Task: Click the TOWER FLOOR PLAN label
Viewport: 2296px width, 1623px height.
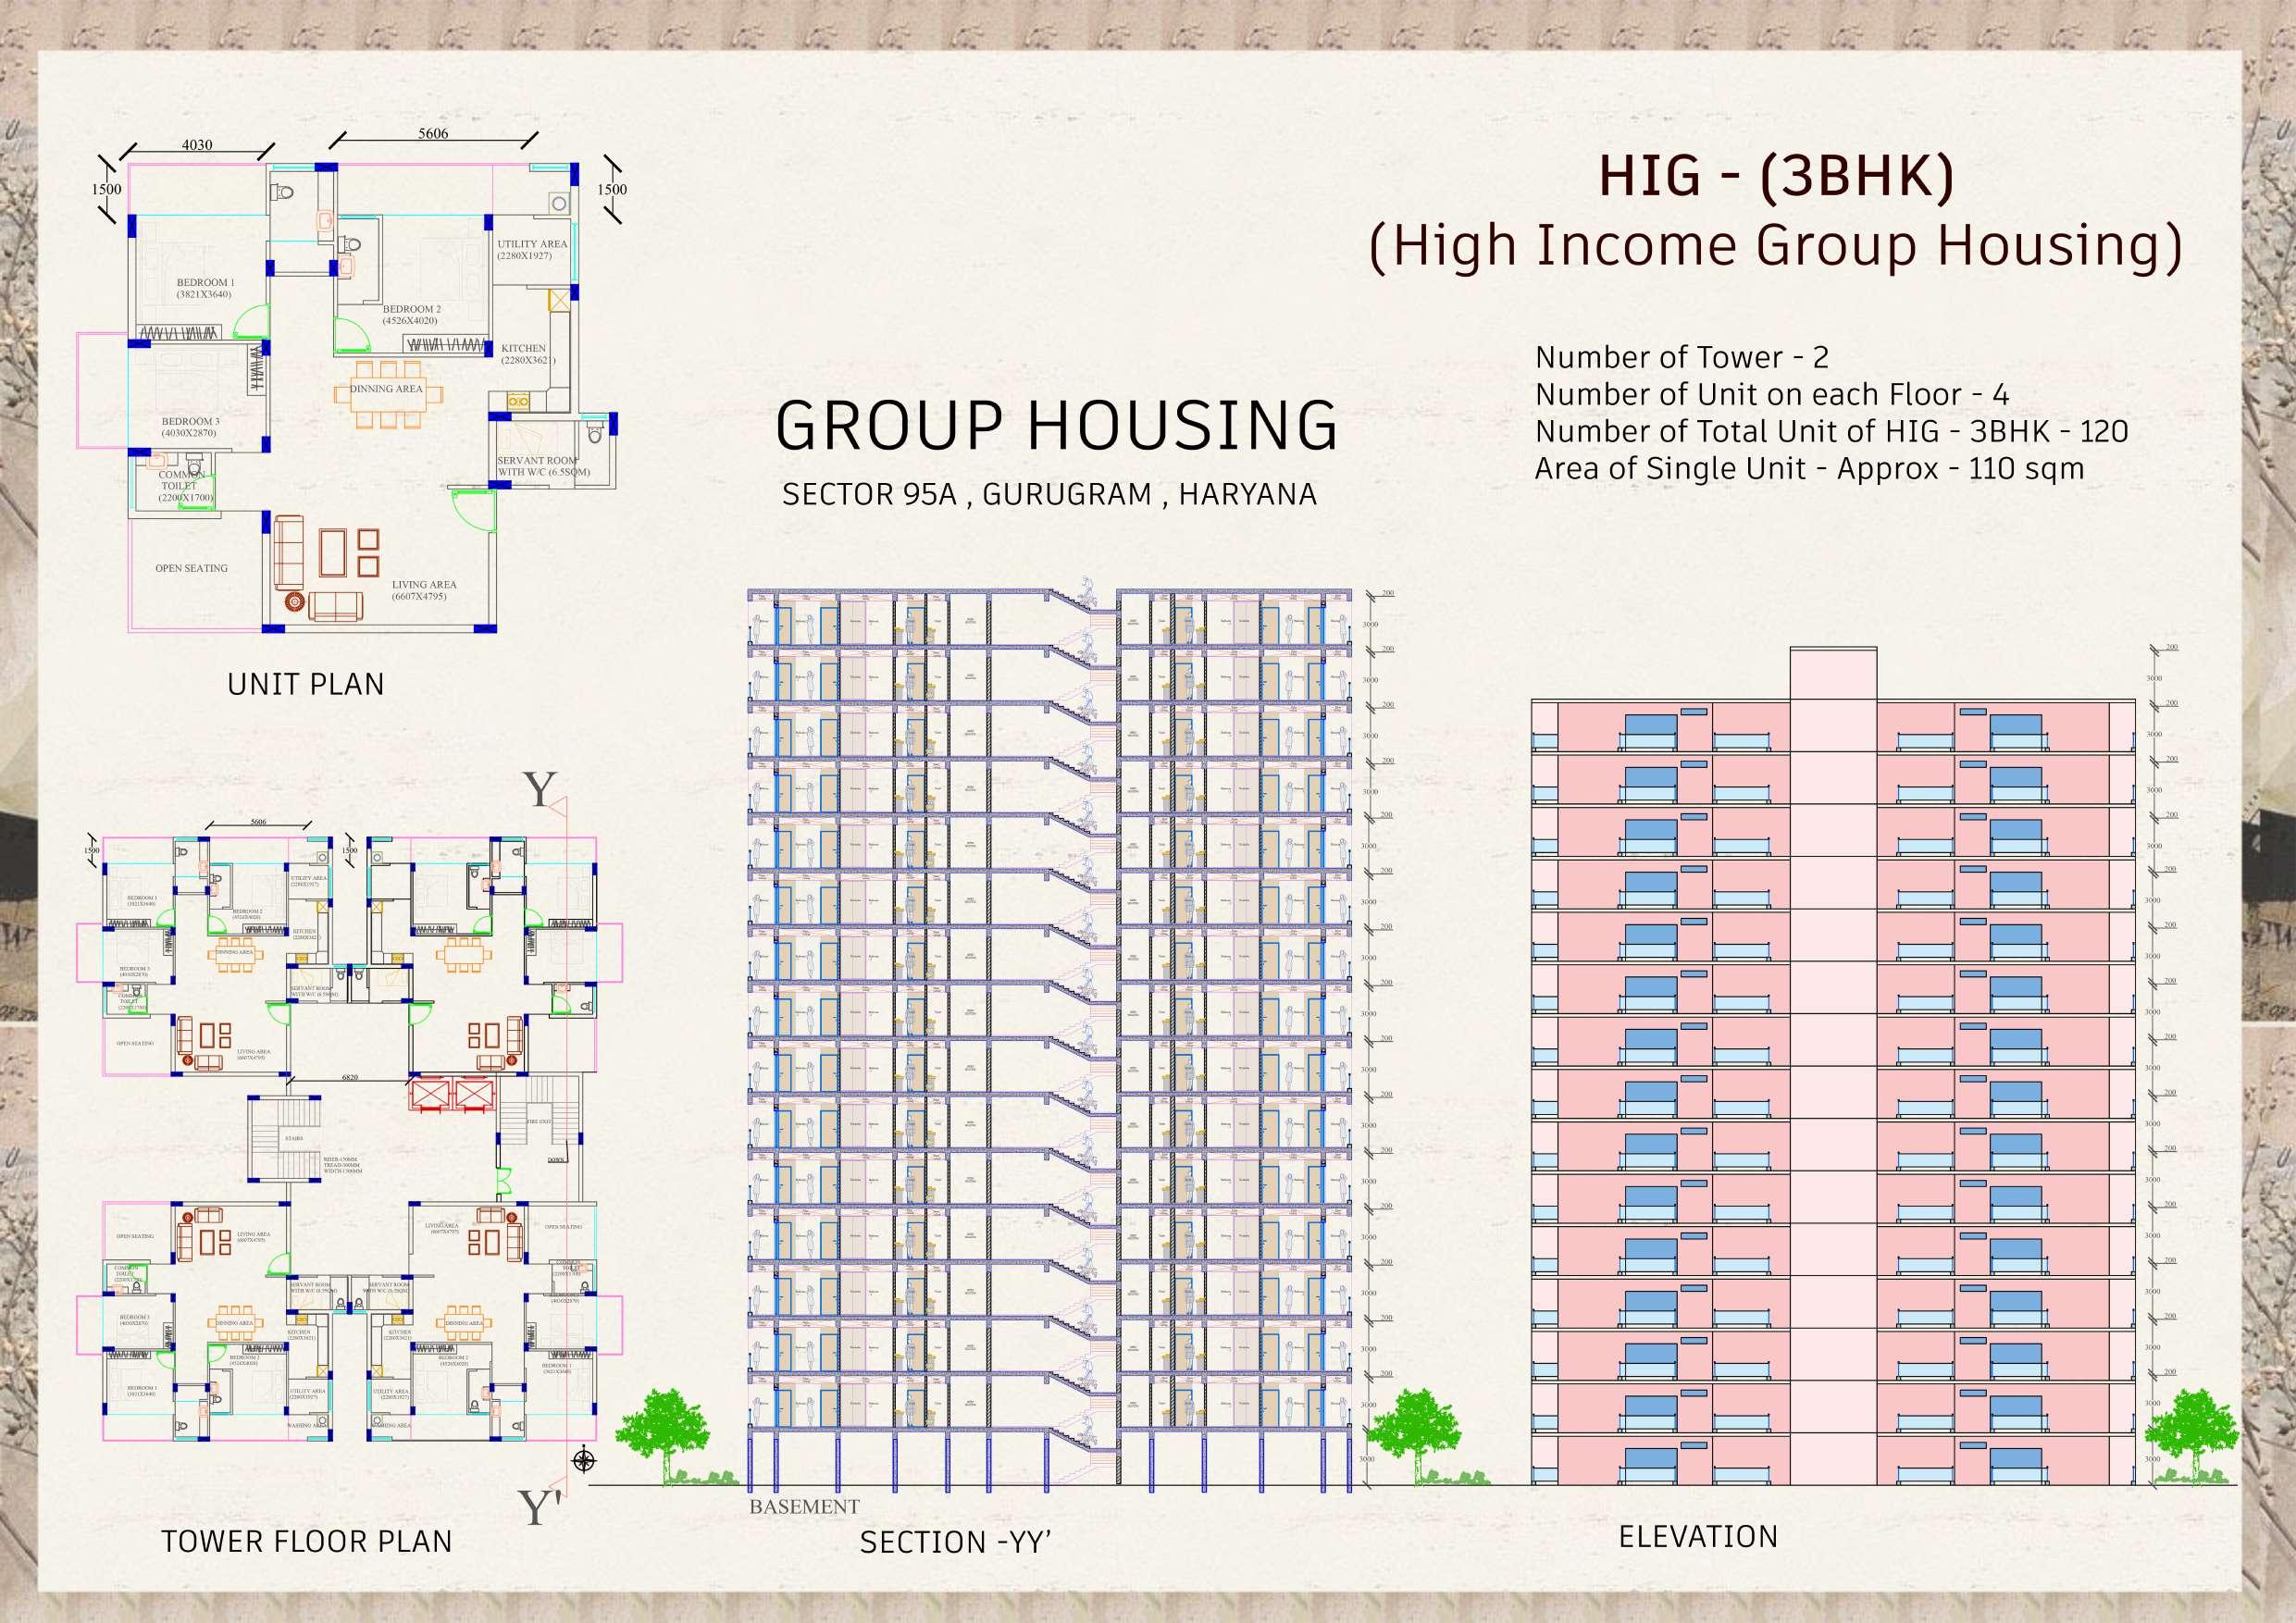Action: [x=307, y=1541]
